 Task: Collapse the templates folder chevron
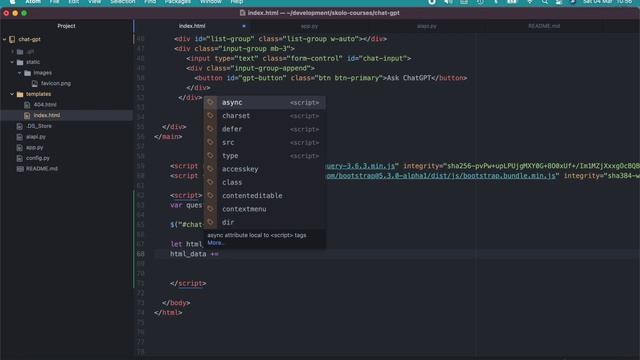(12, 94)
